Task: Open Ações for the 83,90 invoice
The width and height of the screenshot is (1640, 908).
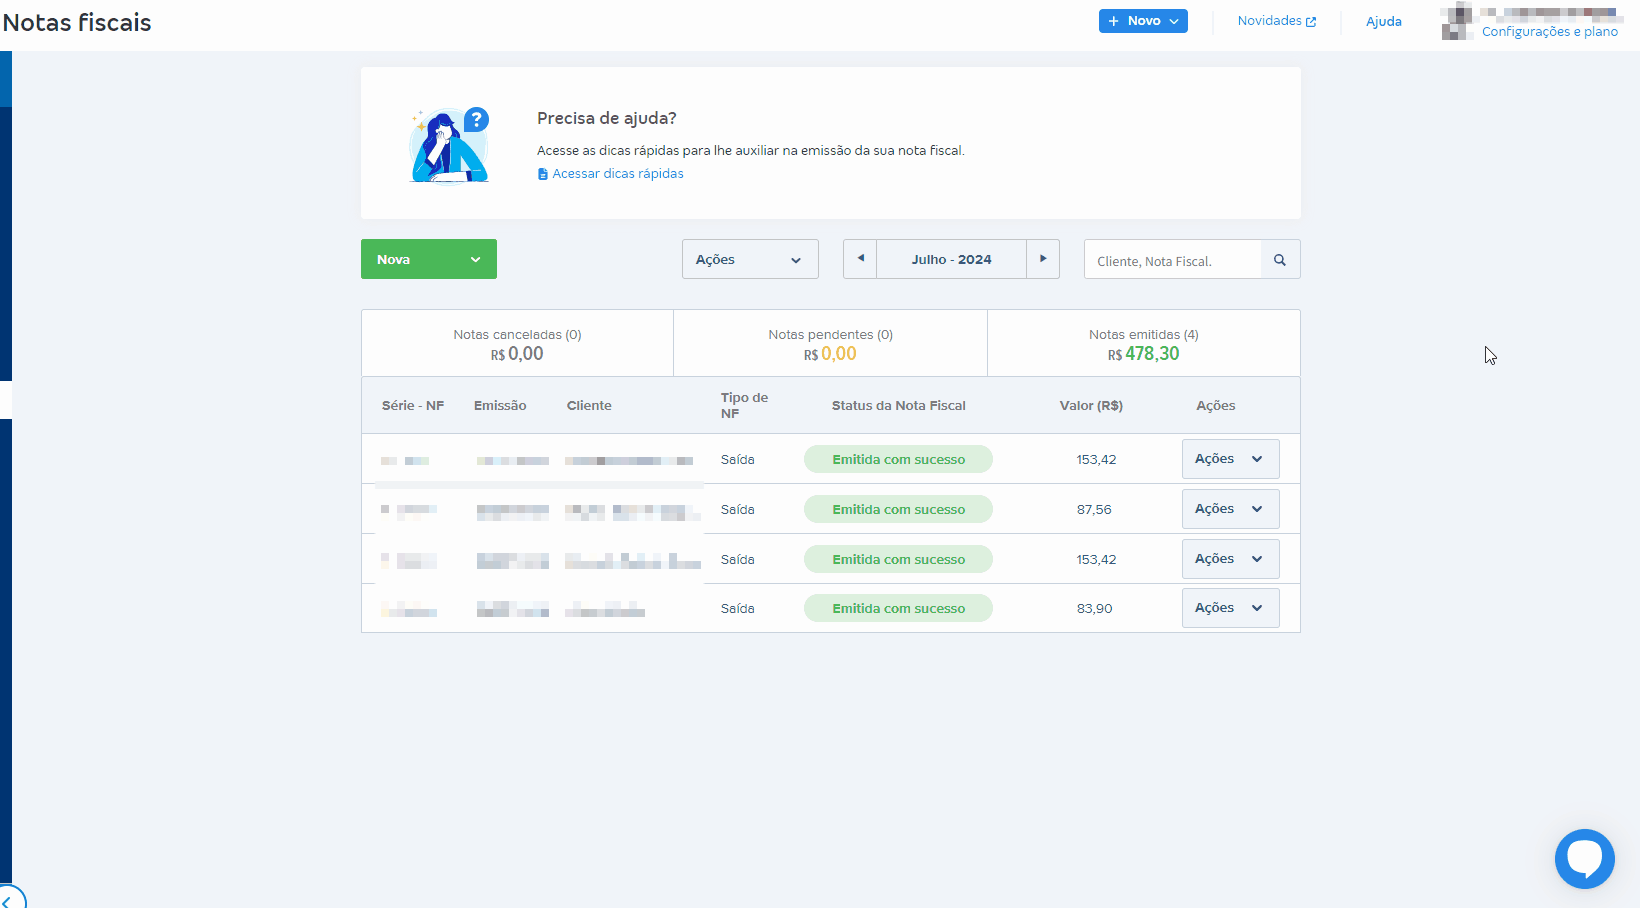Action: click(x=1229, y=608)
